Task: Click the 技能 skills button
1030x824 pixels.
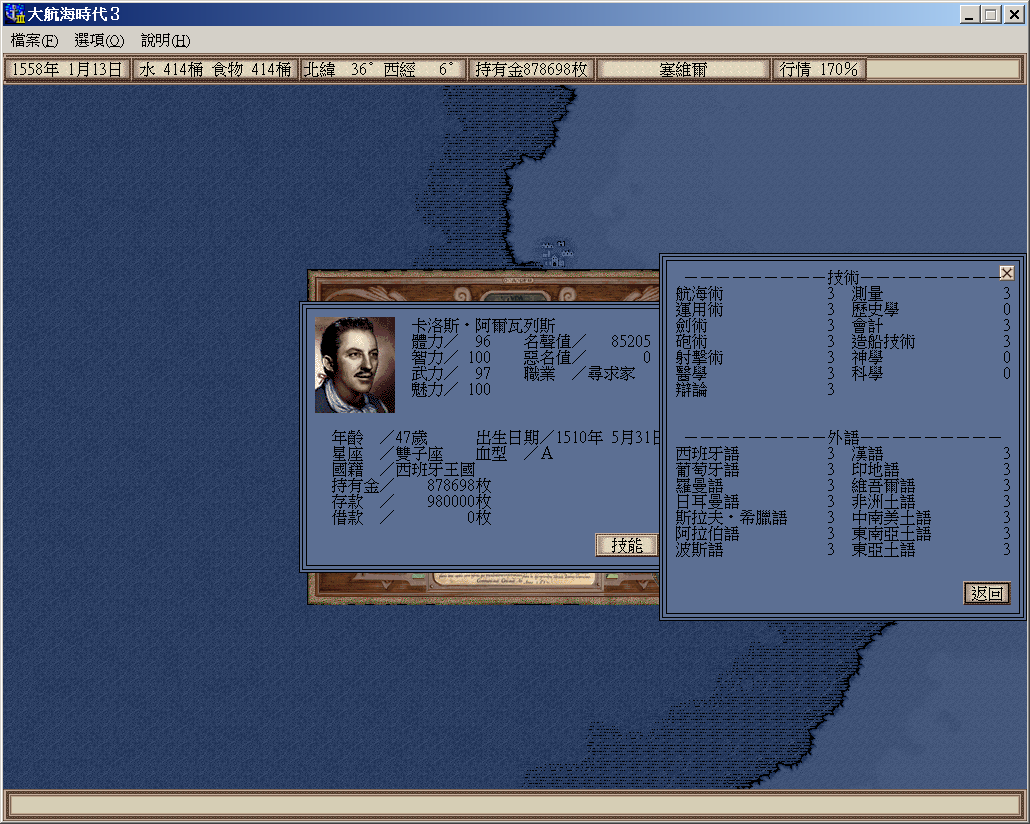Action: coord(626,545)
